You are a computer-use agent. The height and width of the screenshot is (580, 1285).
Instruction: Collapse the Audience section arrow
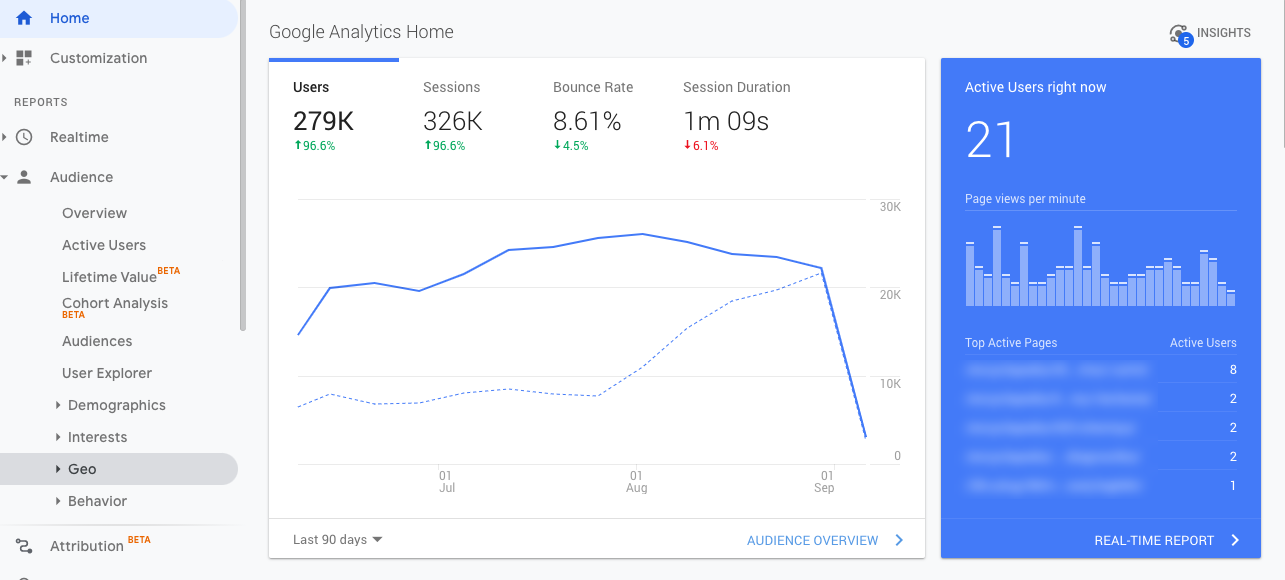4,177
